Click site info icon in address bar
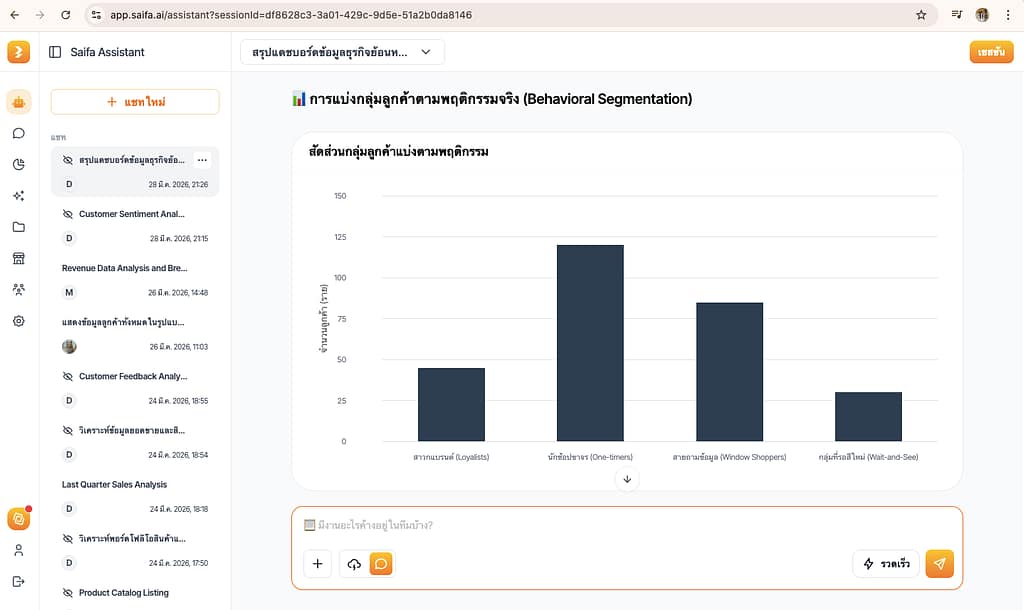Viewport: 1024px width, 610px height. point(96,14)
